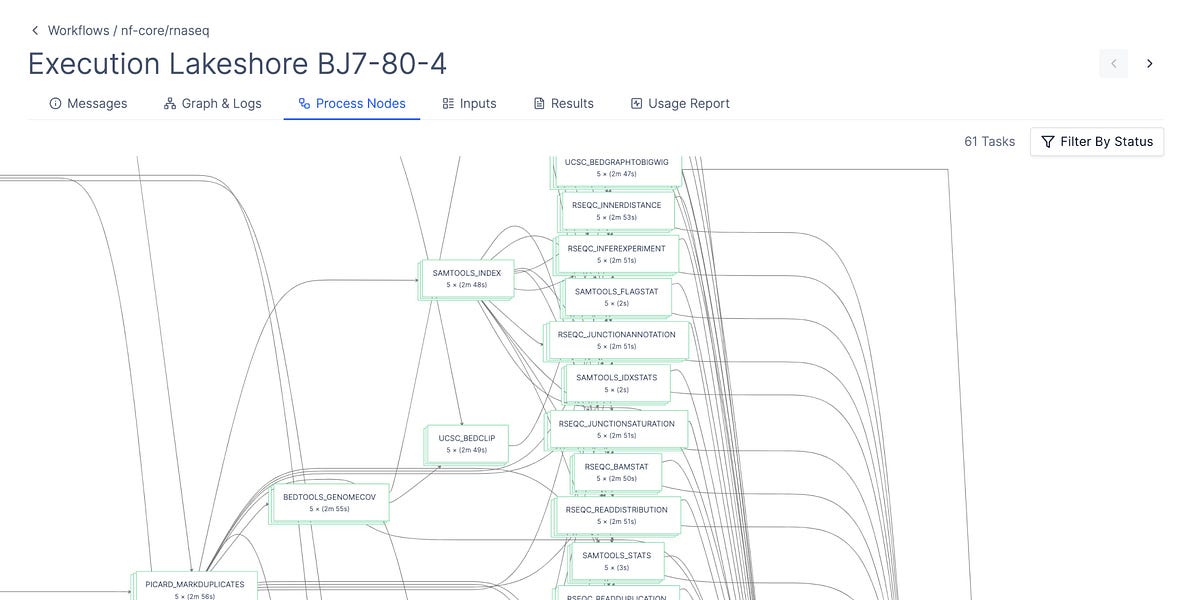The width and height of the screenshot is (1200, 600).
Task: Select the SAMTOOLS_FLAGSTAT node
Action: [x=617, y=297]
